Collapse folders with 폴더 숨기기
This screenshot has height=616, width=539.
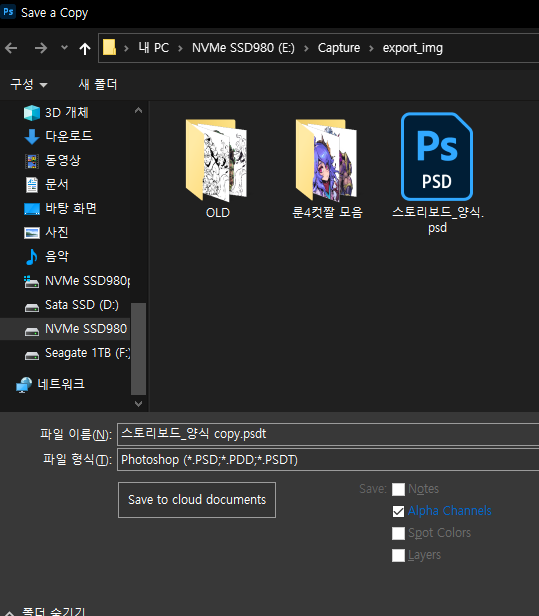coord(45,611)
